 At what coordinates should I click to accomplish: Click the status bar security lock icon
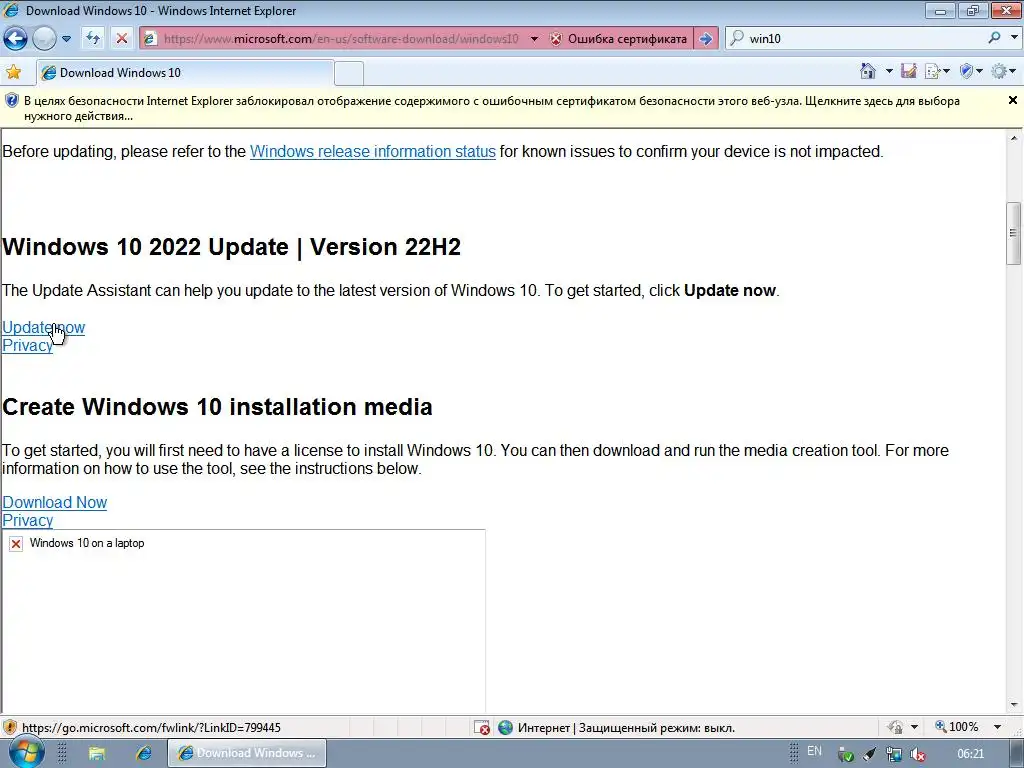(x=895, y=727)
